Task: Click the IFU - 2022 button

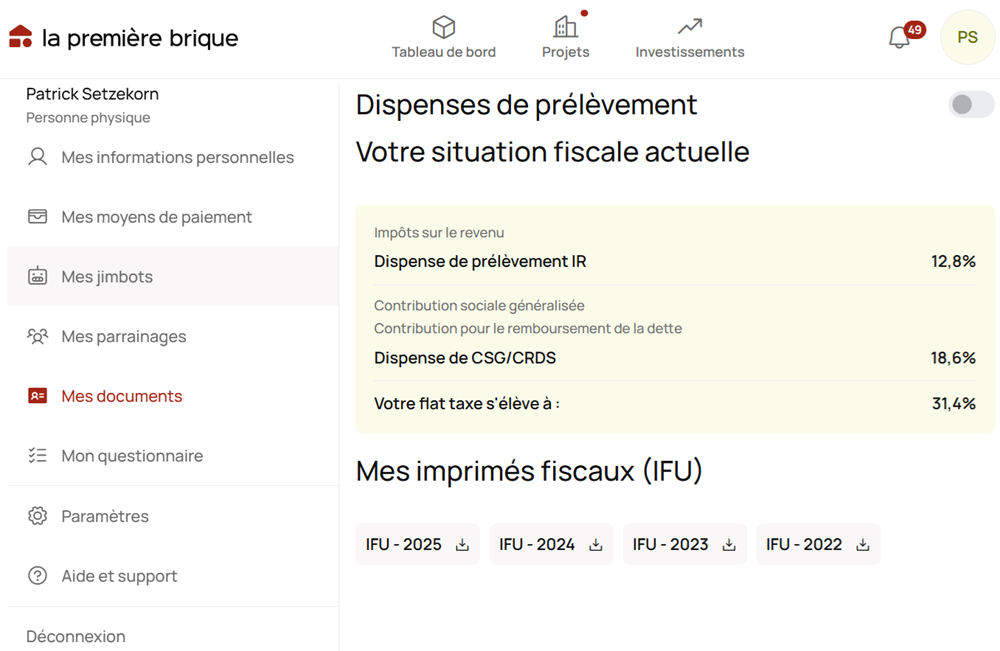Action: click(x=818, y=544)
